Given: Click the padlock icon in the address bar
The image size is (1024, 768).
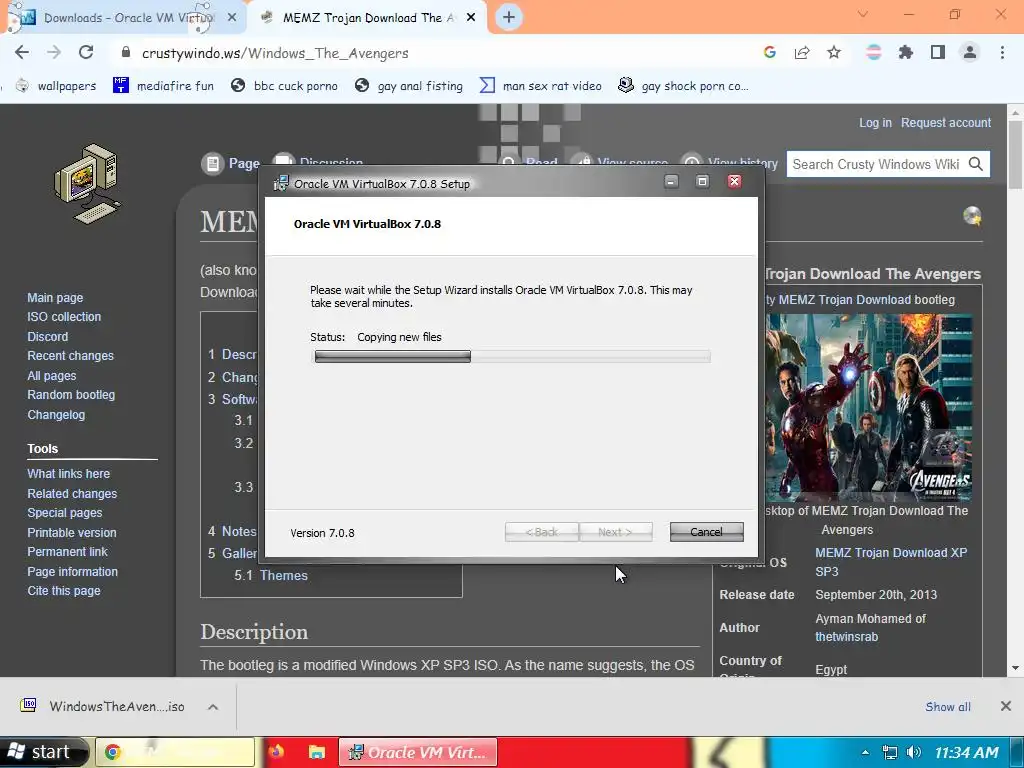Looking at the screenshot, I should [x=126, y=53].
